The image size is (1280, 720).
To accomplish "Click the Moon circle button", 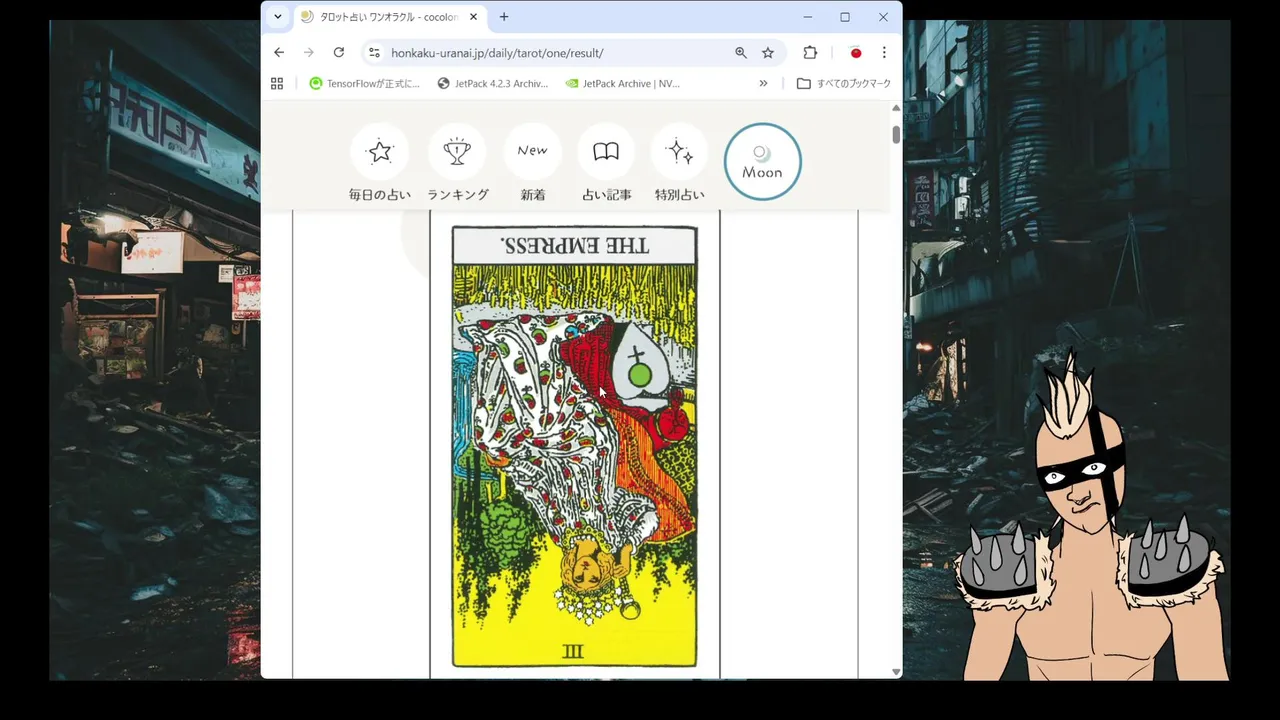I will 762,162.
